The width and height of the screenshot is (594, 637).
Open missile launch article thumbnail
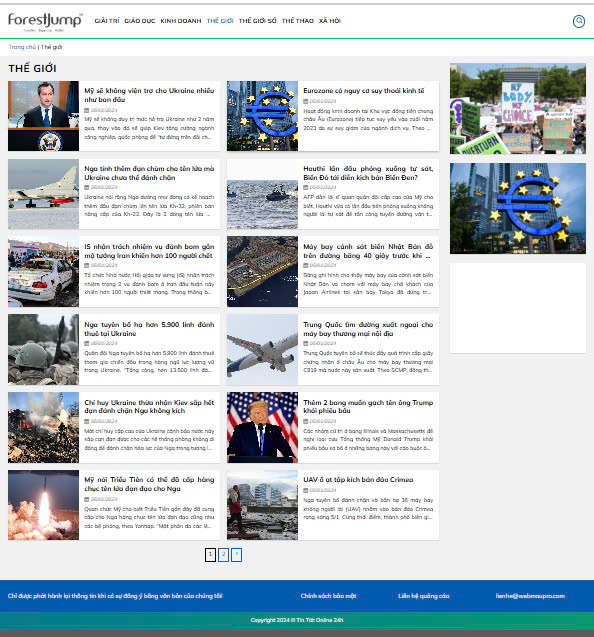click(x=43, y=505)
